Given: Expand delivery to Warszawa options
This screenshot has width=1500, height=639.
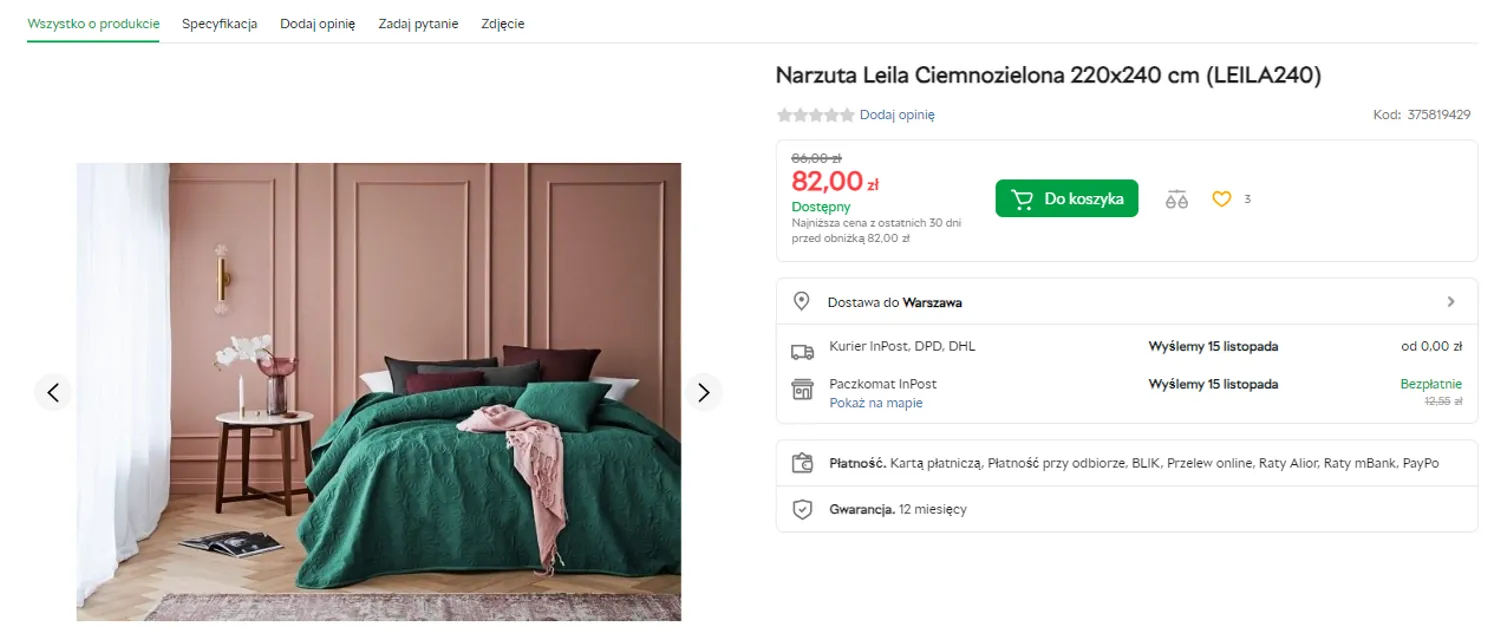Looking at the screenshot, I should click(1451, 301).
